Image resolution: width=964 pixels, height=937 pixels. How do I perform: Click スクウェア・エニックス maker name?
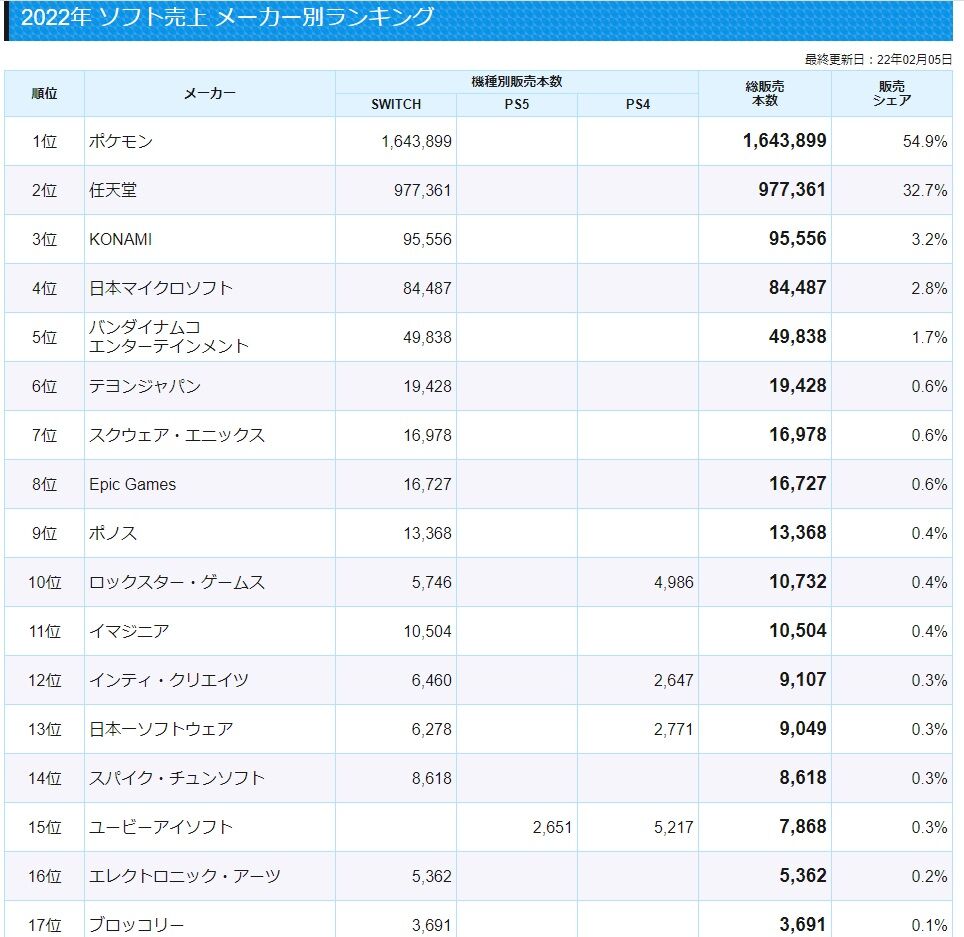pyautogui.click(x=177, y=436)
